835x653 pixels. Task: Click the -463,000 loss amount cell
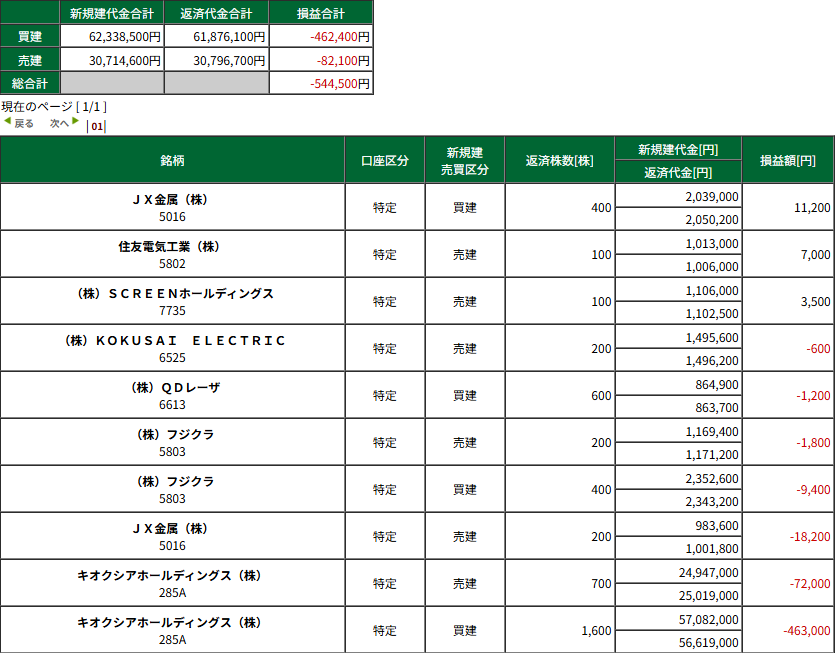coord(806,630)
